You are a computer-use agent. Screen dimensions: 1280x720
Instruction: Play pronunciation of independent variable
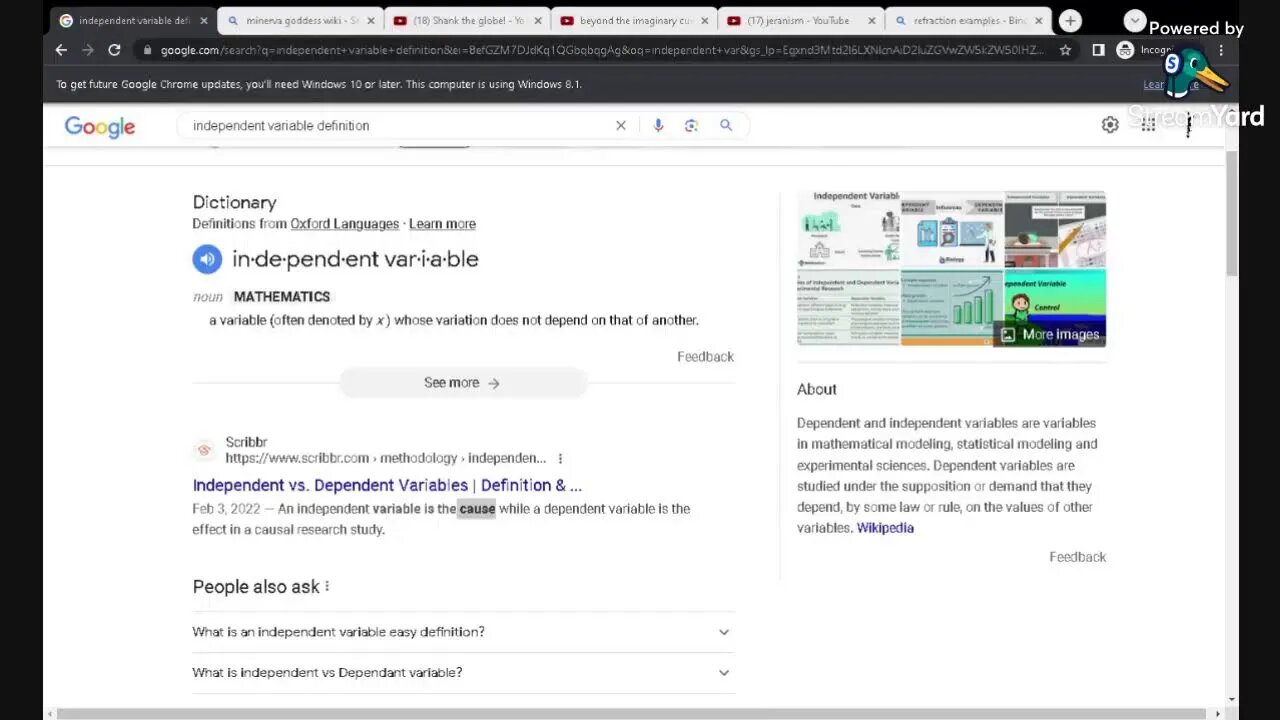tap(207, 259)
